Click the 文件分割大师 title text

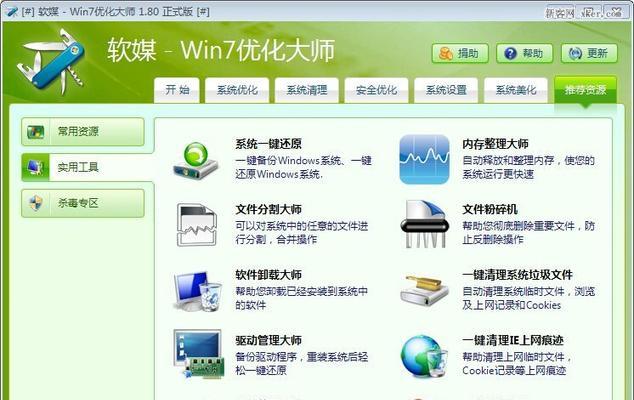pyautogui.click(x=268, y=209)
